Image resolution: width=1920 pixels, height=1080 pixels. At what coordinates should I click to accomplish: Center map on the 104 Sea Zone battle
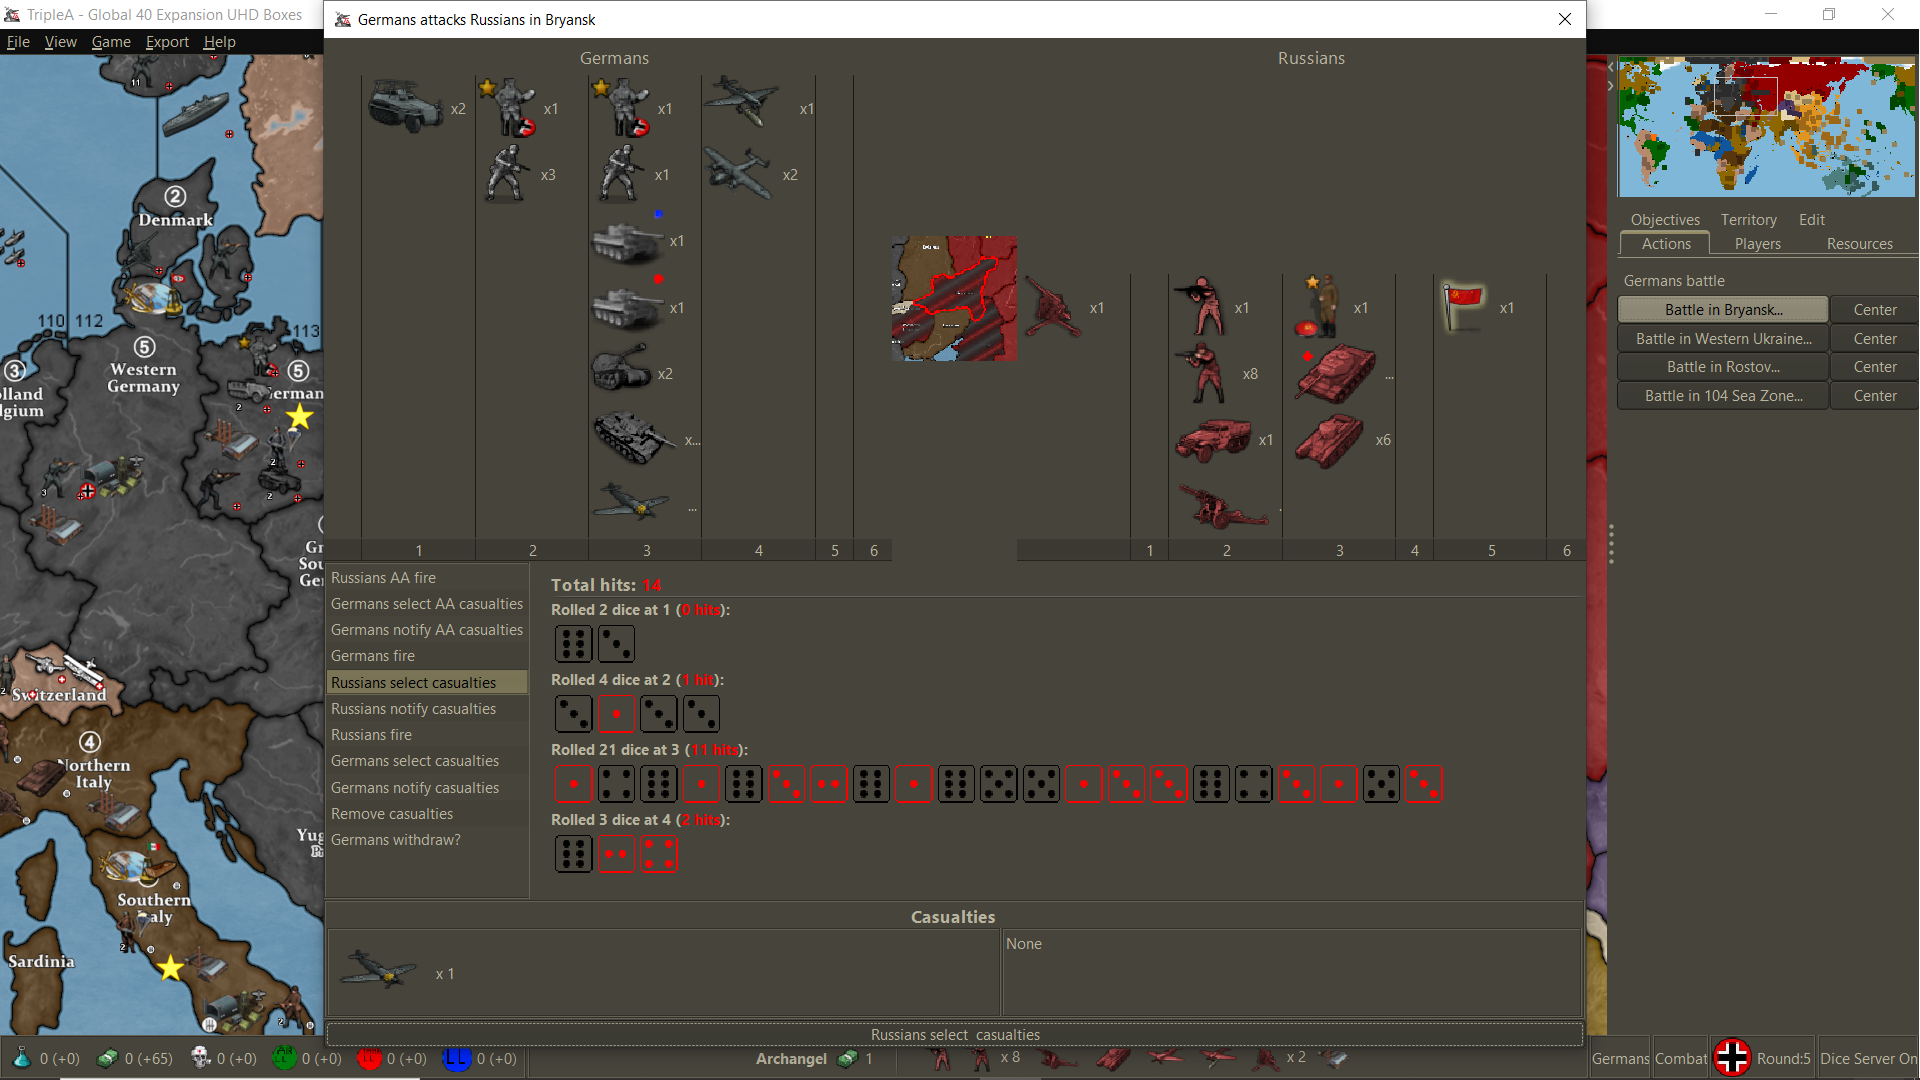pos(1874,396)
